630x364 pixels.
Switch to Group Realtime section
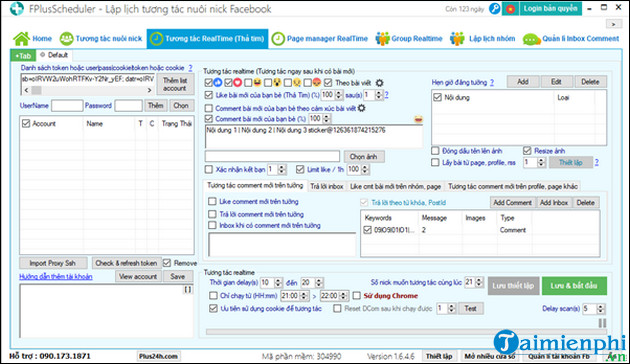409,39
